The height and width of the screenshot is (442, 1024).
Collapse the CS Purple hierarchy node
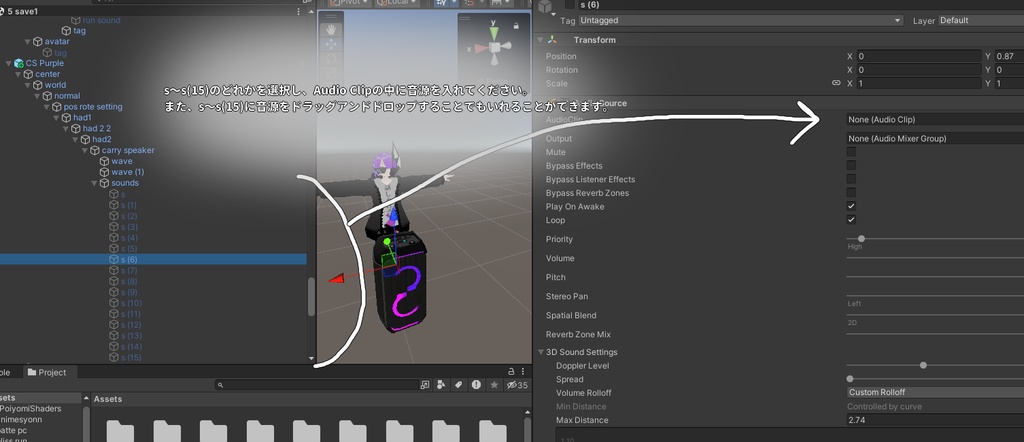(x=8, y=63)
